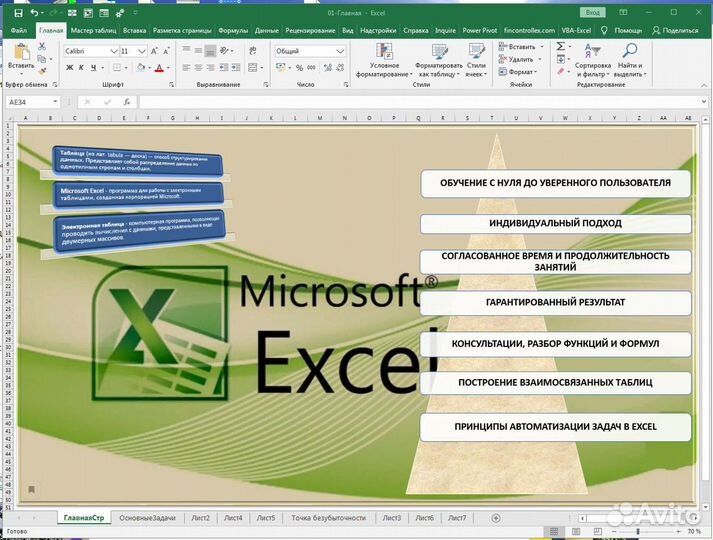Click the comma thousands separator icon
The height and width of the screenshot is (540, 713).
[x=311, y=68]
